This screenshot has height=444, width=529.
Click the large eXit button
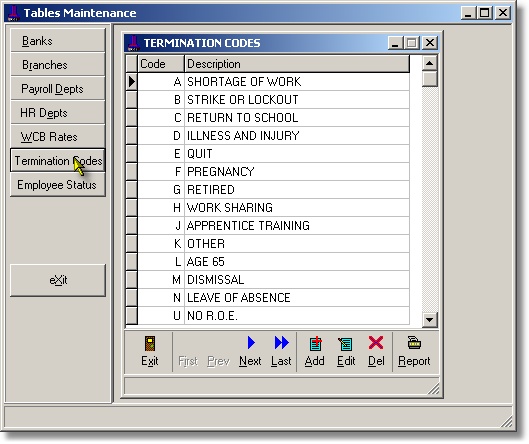tap(58, 280)
